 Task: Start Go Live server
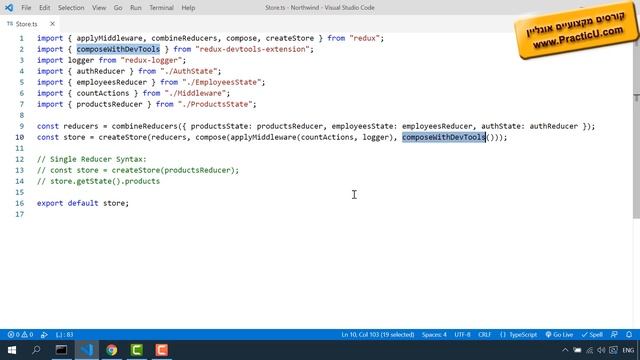click(559, 335)
